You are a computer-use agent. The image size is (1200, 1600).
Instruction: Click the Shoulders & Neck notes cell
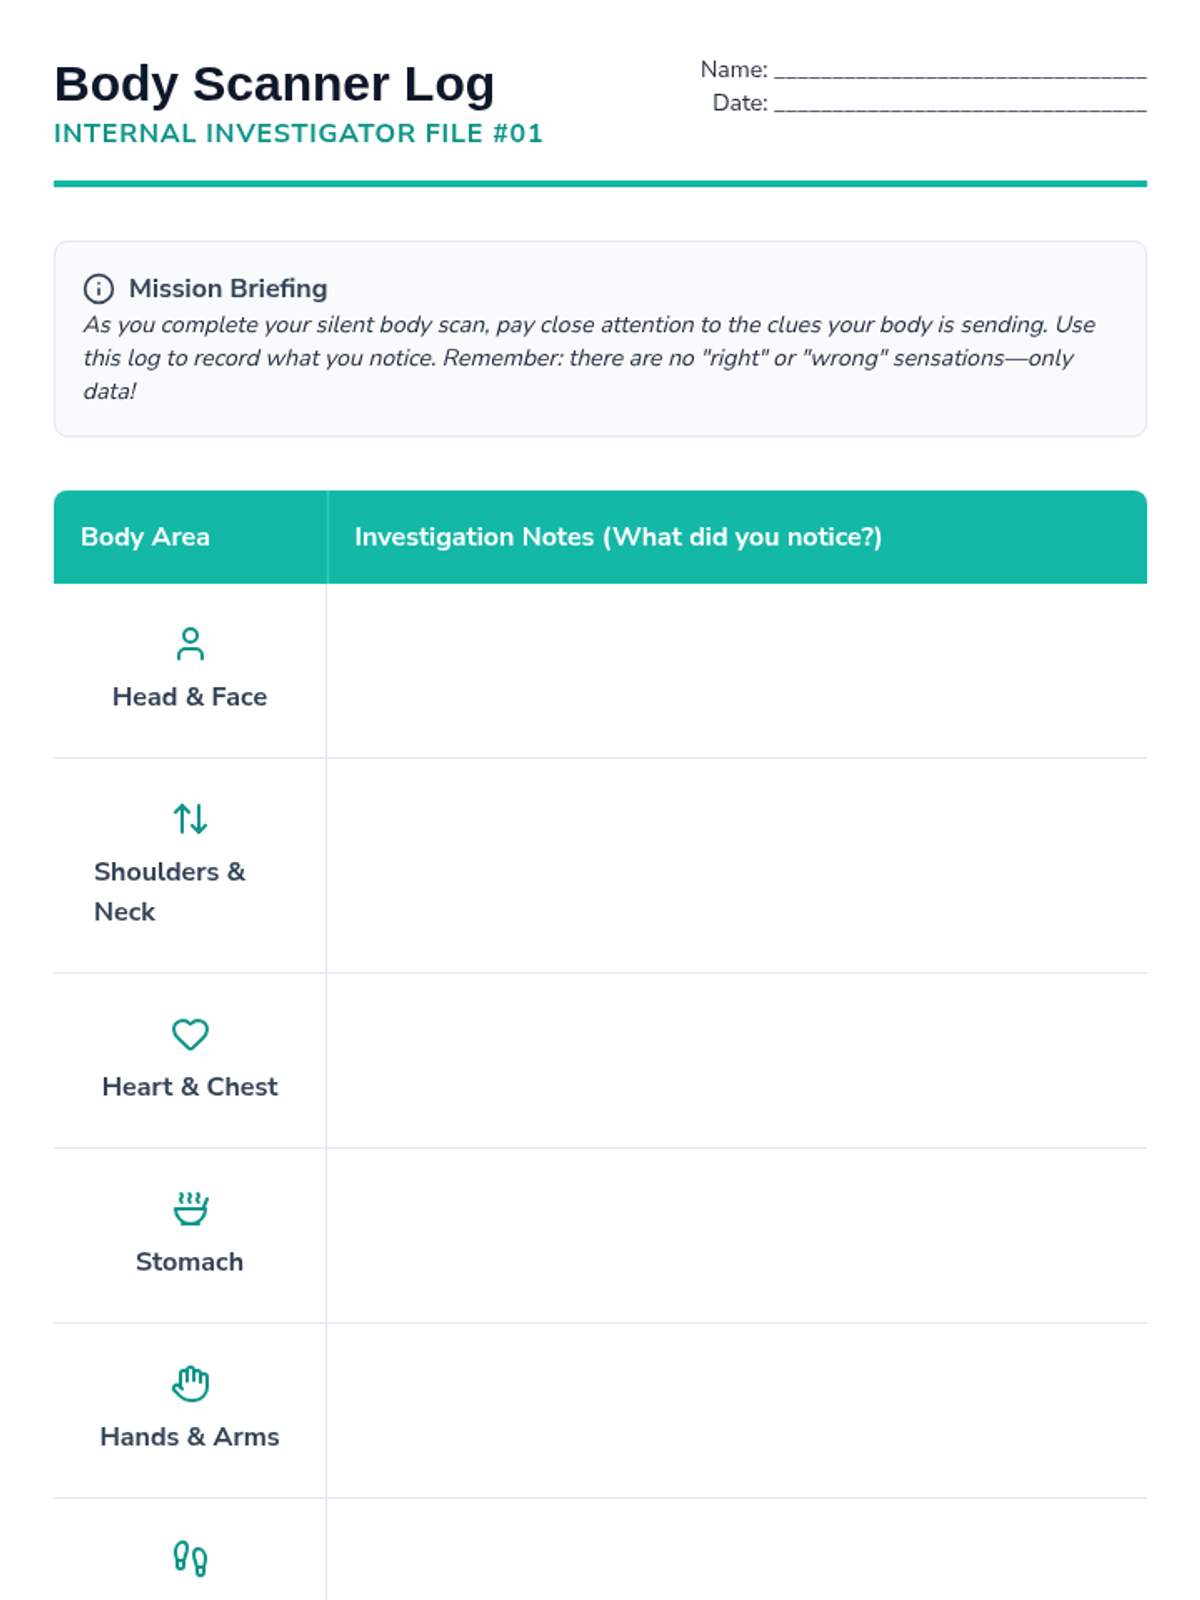[737, 866]
